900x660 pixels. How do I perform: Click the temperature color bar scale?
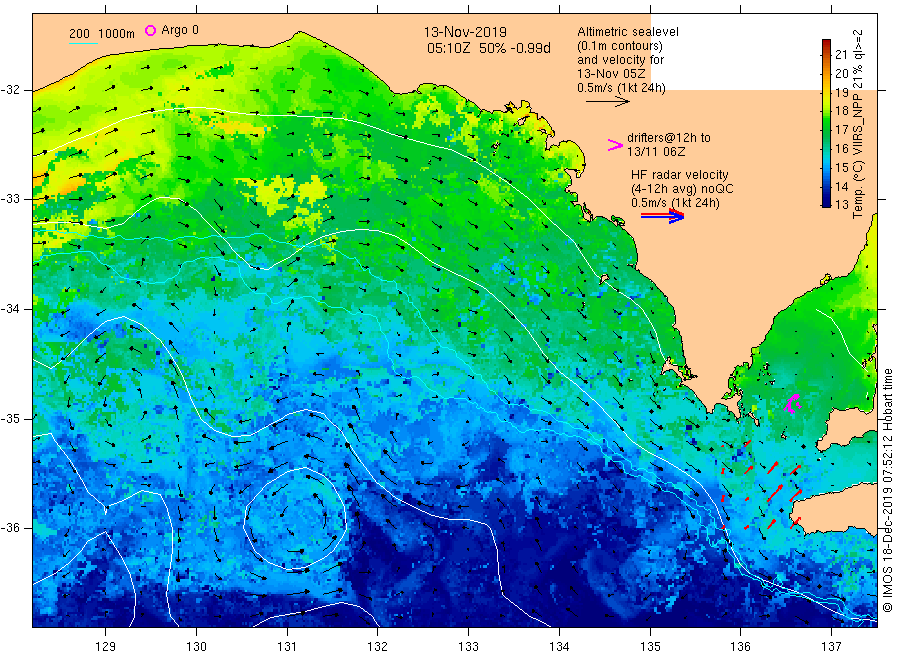826,123
